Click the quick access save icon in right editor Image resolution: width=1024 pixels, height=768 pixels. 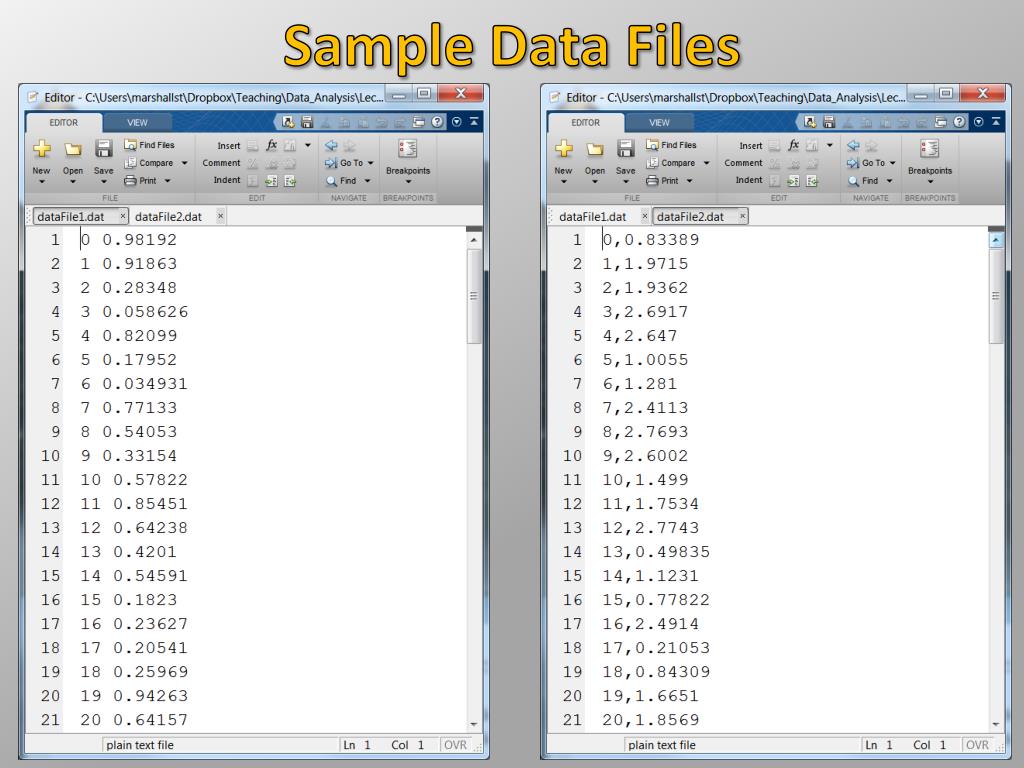point(829,121)
